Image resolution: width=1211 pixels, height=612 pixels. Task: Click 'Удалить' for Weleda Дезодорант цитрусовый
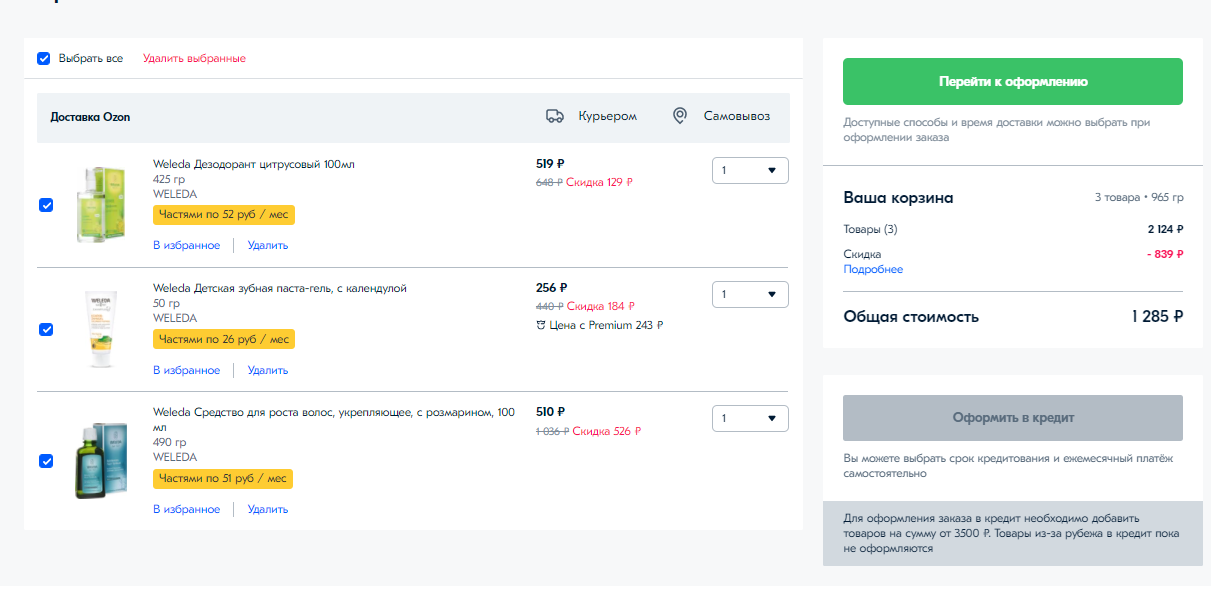[268, 245]
